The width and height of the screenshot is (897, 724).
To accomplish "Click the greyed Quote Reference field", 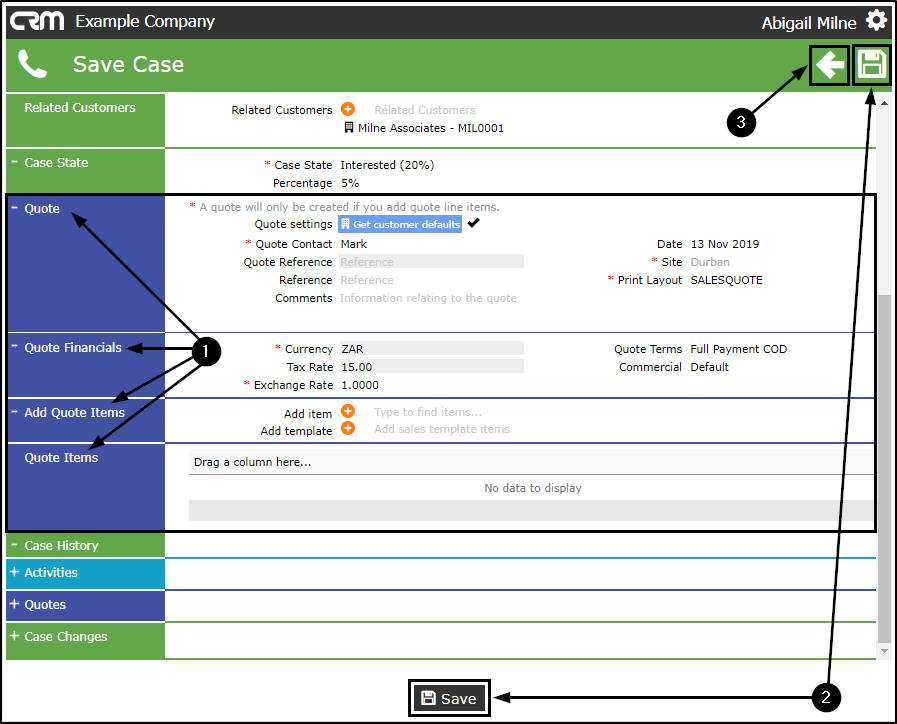I will 431,261.
